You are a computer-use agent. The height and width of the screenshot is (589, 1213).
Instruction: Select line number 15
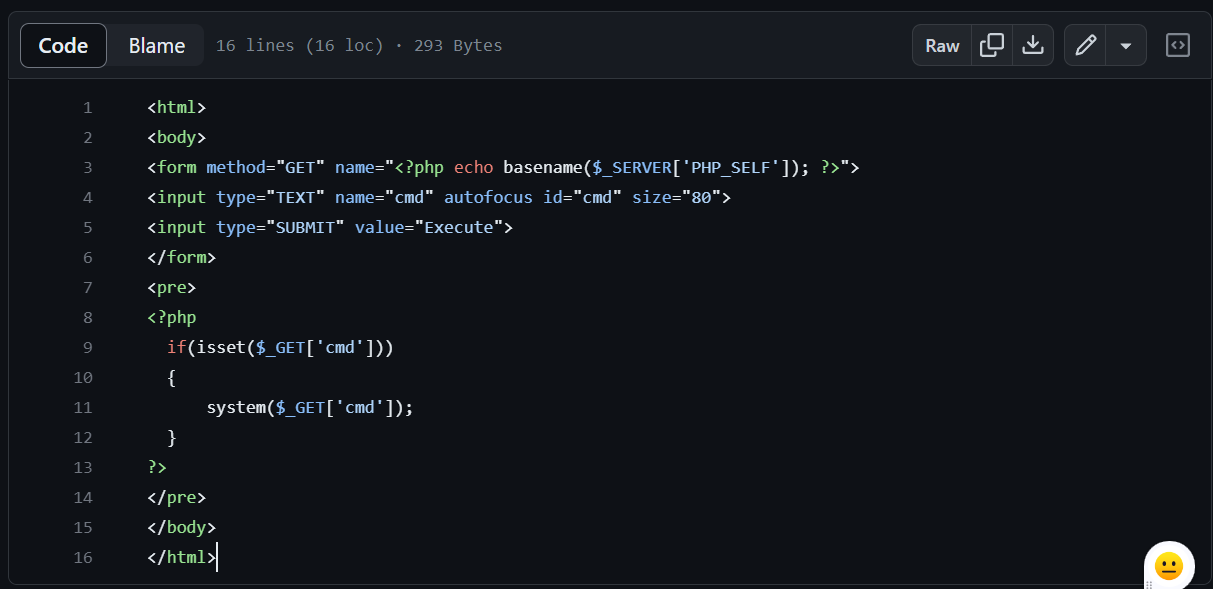83,527
